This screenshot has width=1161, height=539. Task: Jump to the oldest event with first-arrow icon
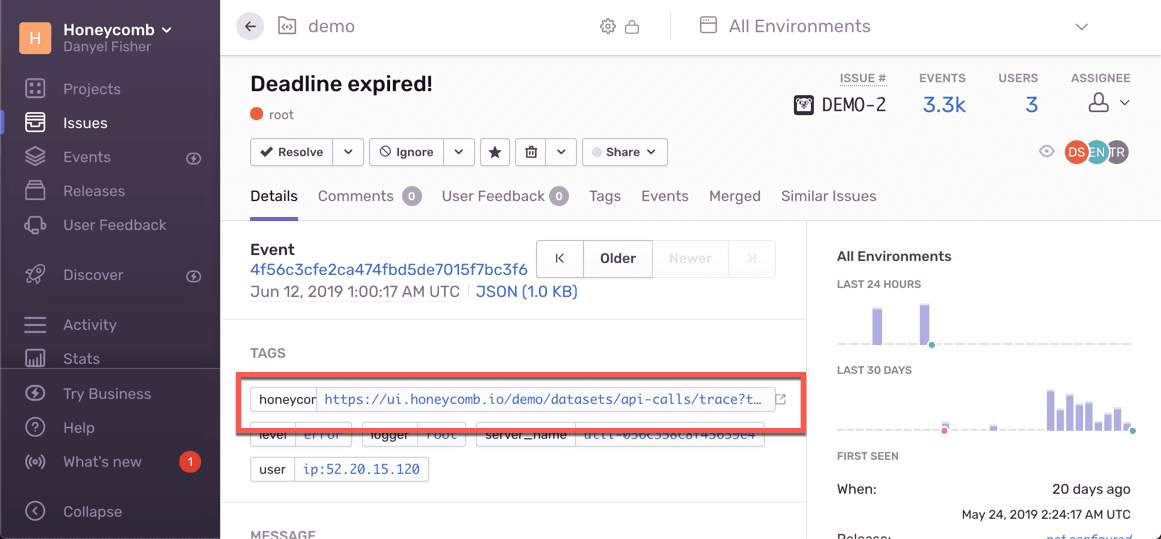click(560, 259)
